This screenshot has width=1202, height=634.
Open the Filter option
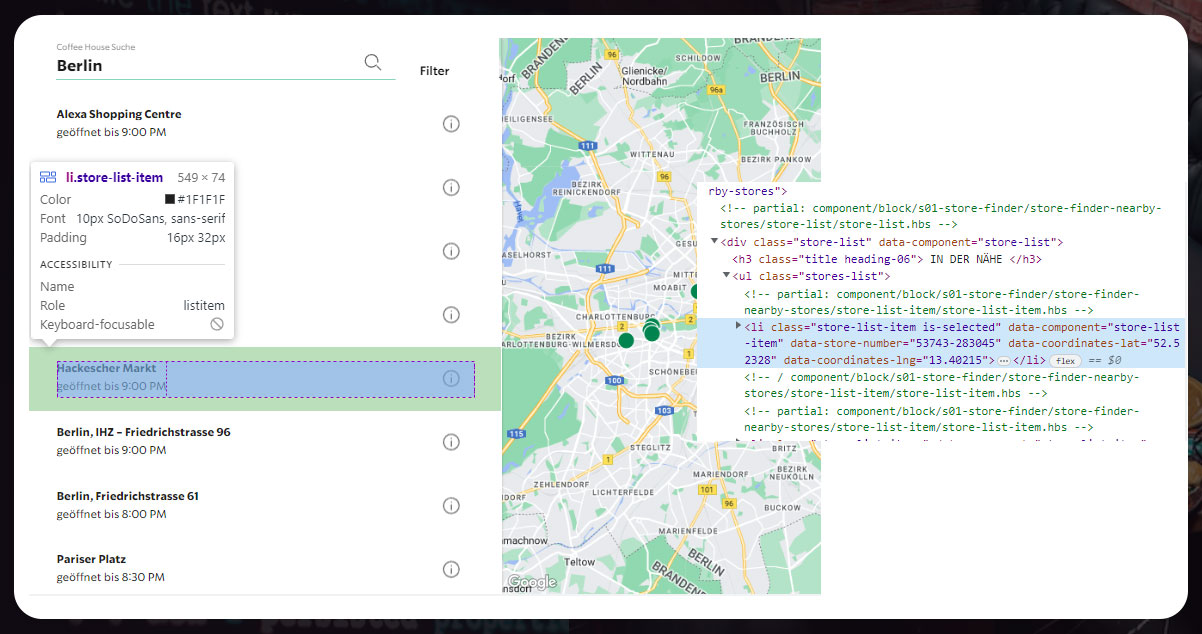434,71
